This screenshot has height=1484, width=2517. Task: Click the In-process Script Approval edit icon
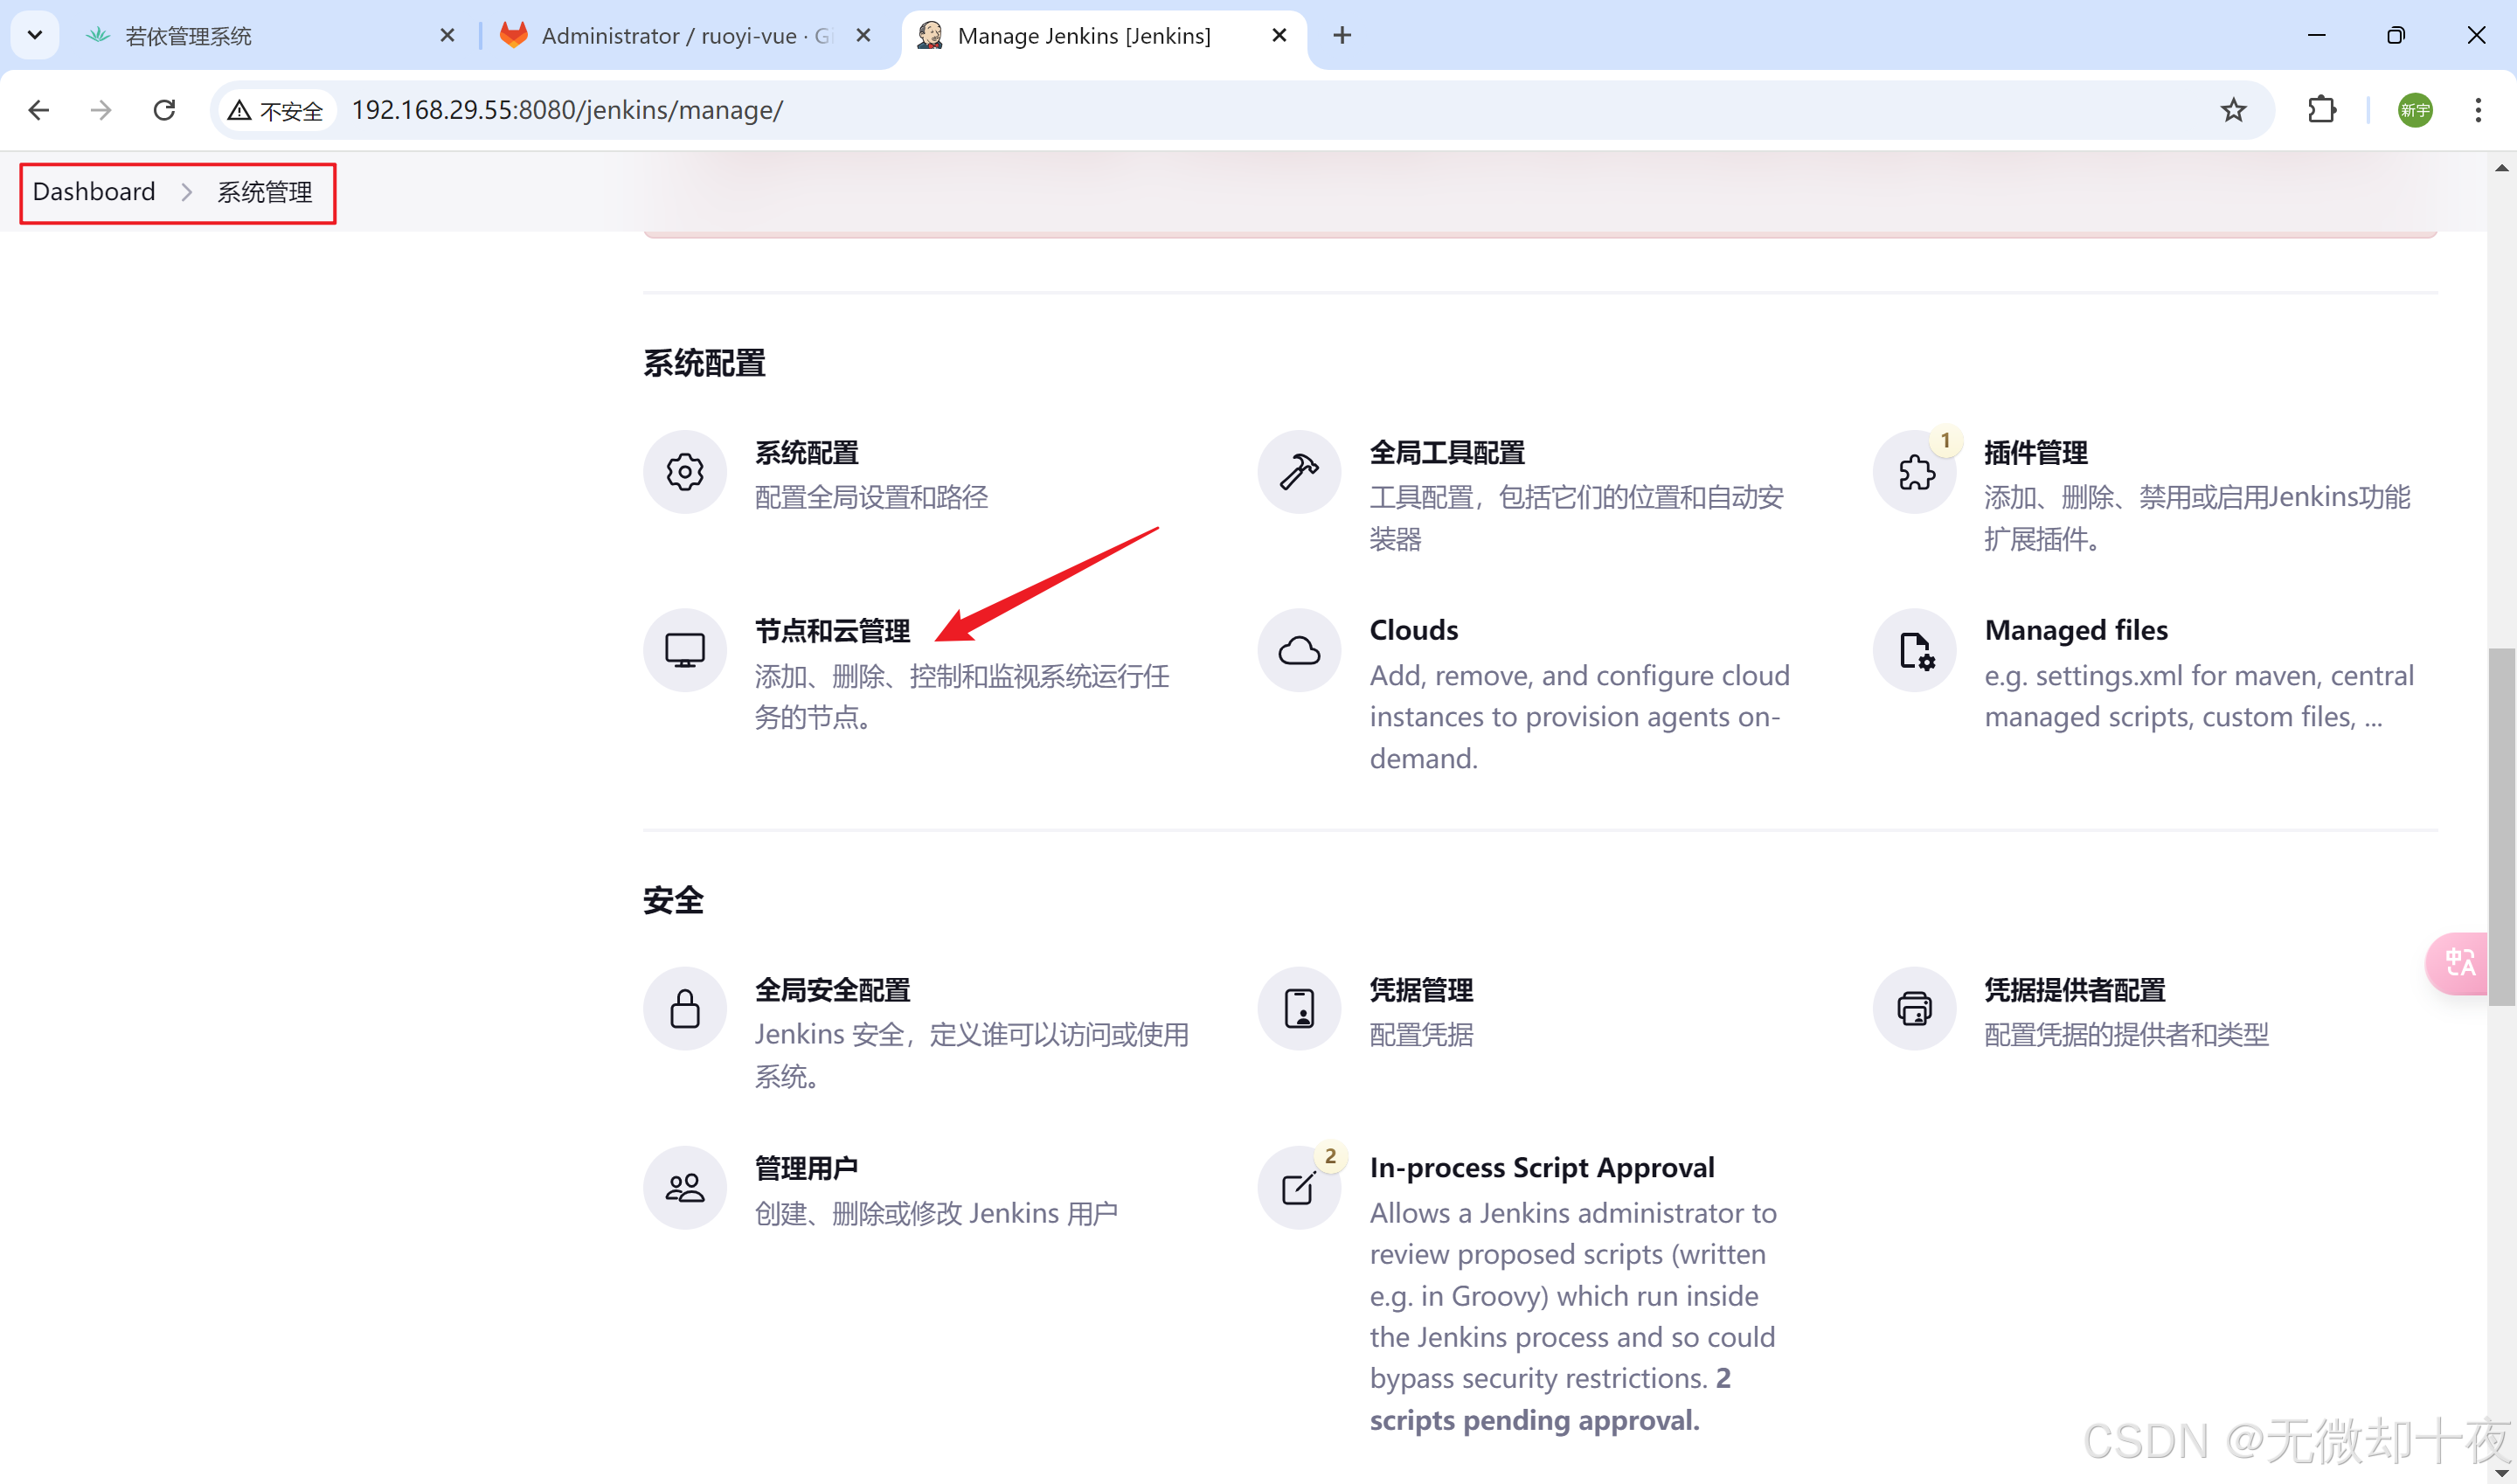1298,1187
